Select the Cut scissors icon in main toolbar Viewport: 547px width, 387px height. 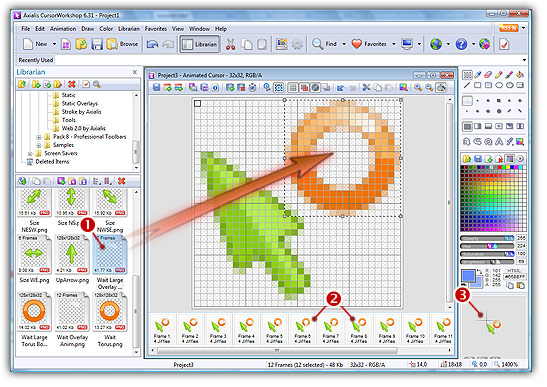coord(230,44)
